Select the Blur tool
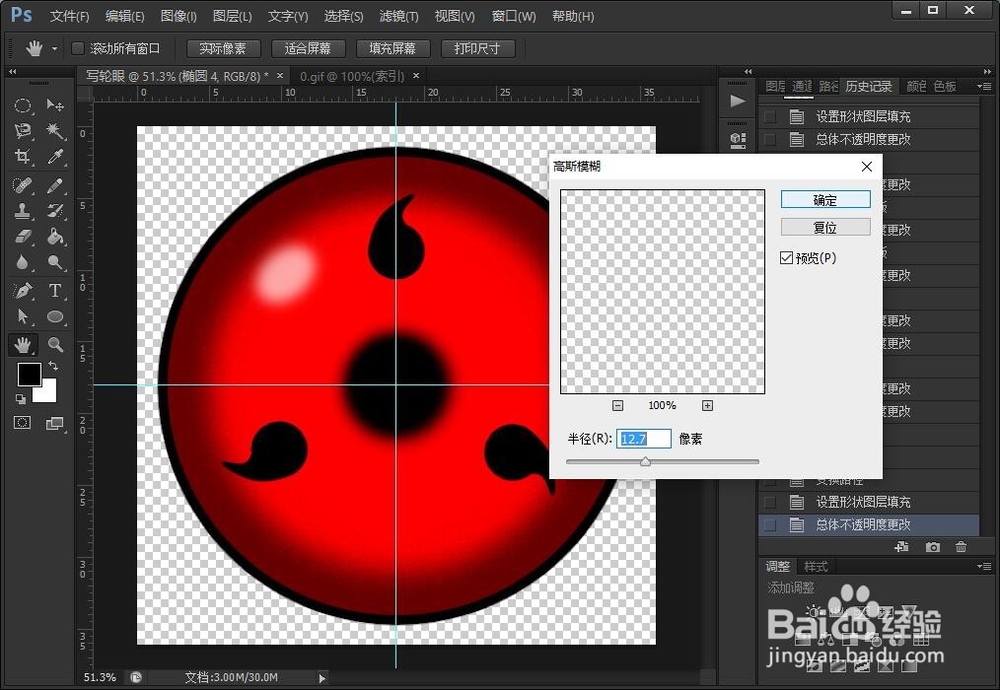1000x690 pixels. tap(23, 262)
